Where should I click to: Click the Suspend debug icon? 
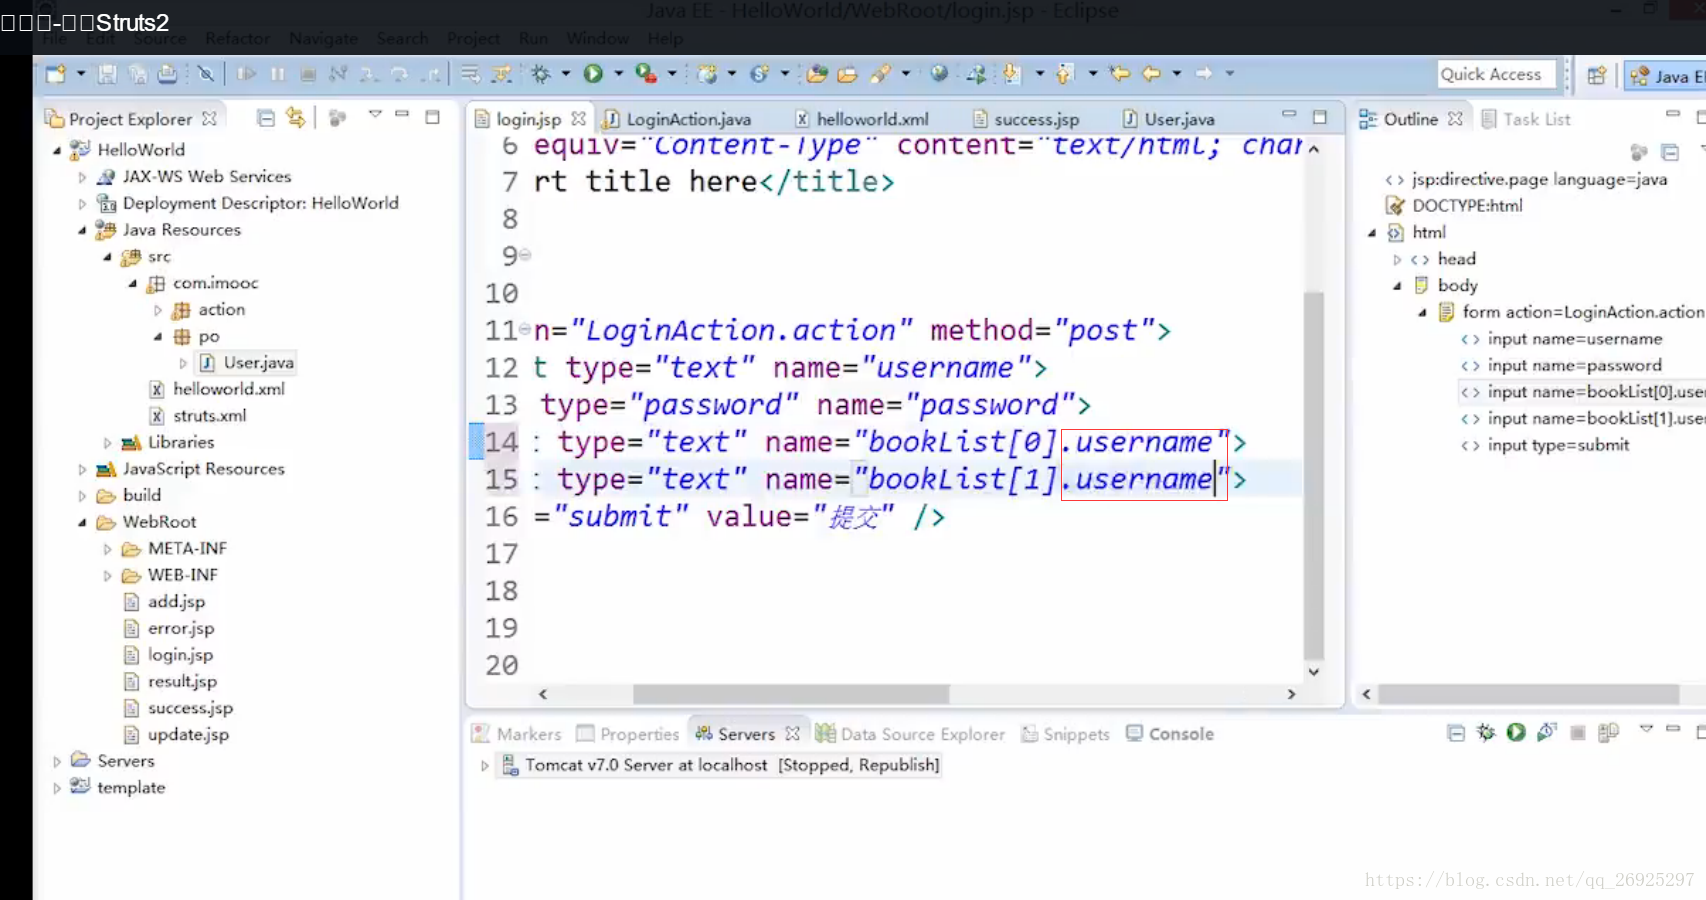(x=278, y=73)
